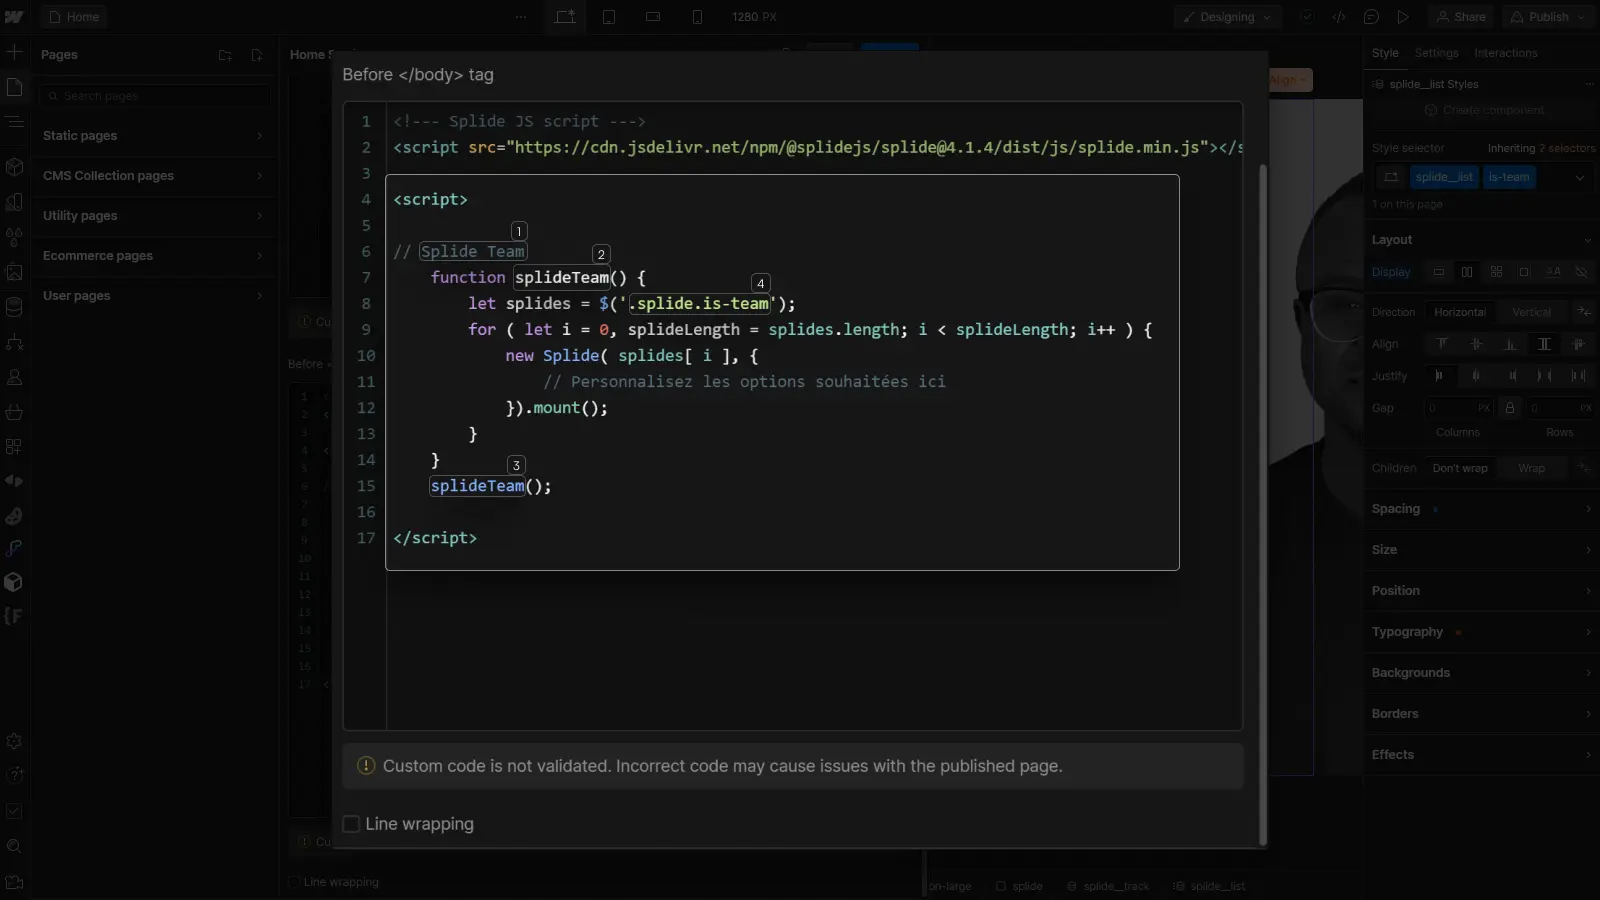Open the comments bubble icon
1600x900 pixels.
tap(1371, 17)
